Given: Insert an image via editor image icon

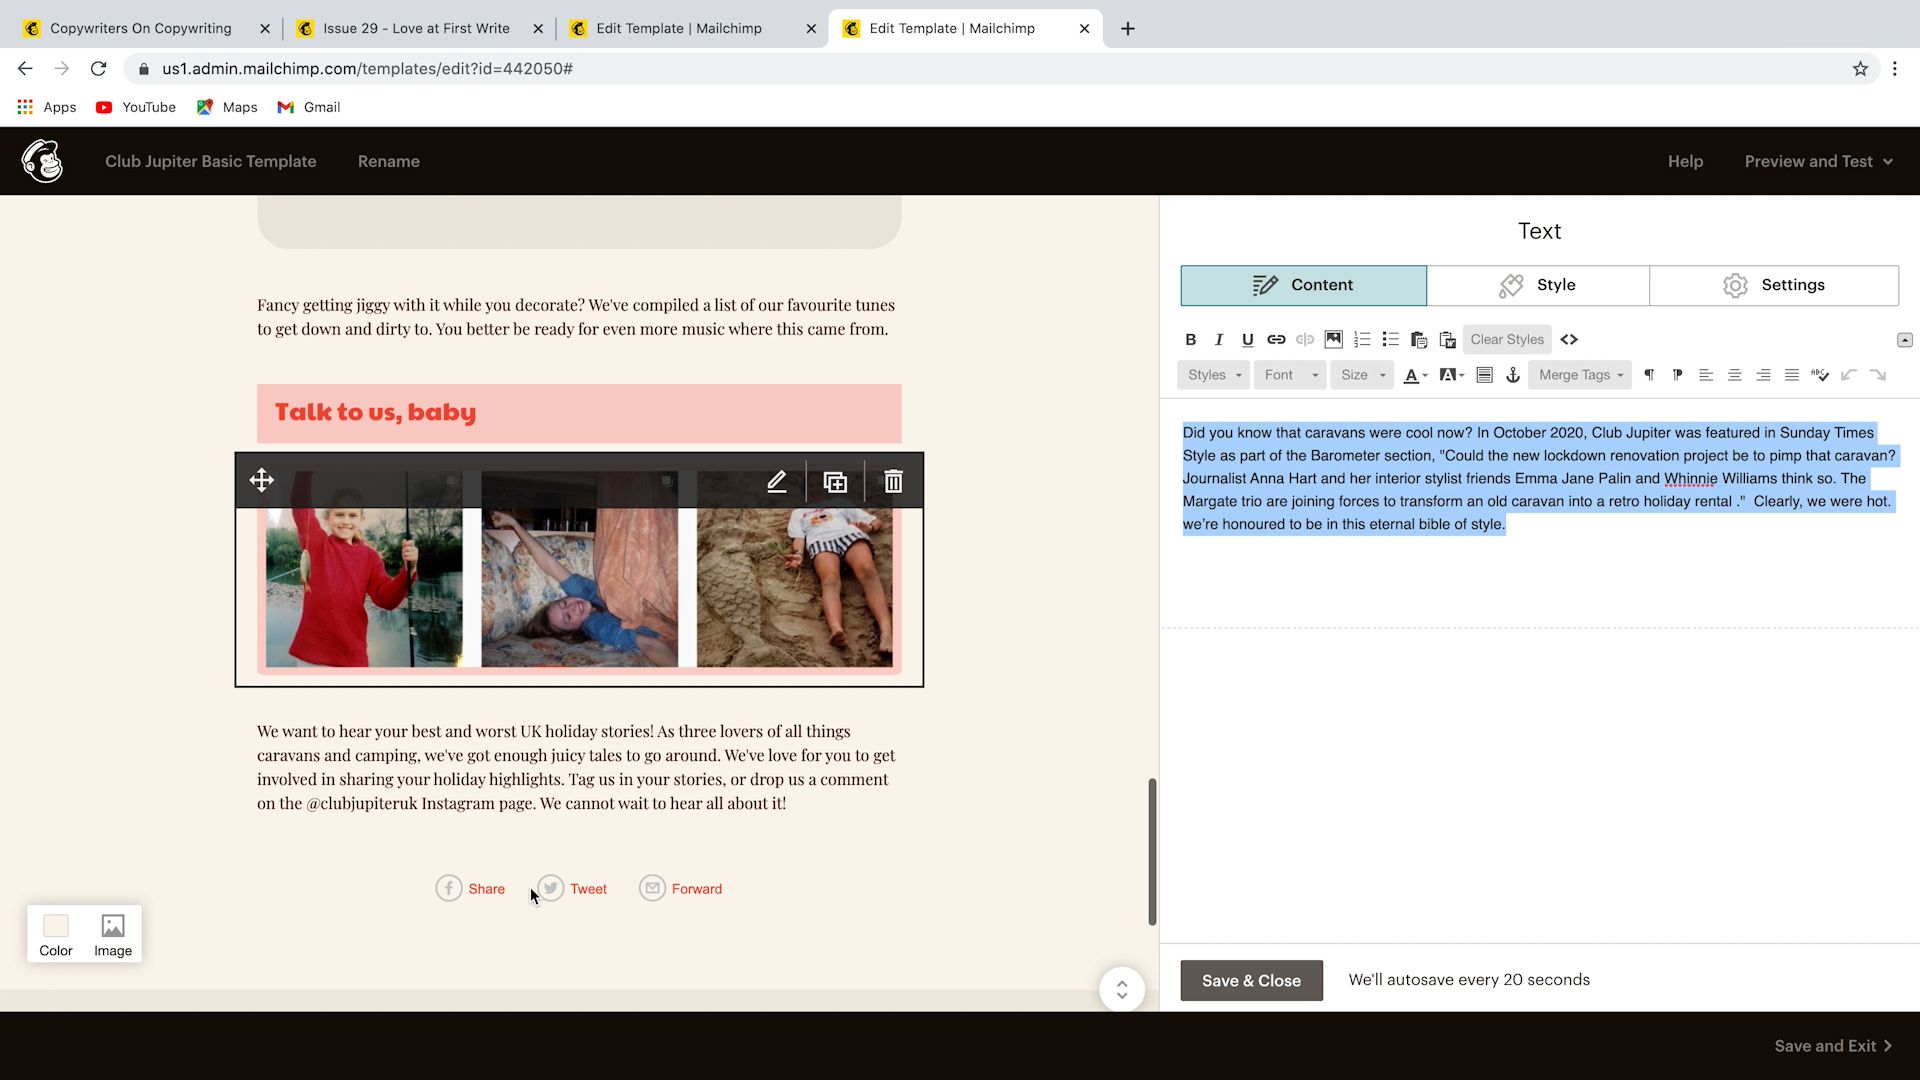Looking at the screenshot, I should (x=1333, y=340).
